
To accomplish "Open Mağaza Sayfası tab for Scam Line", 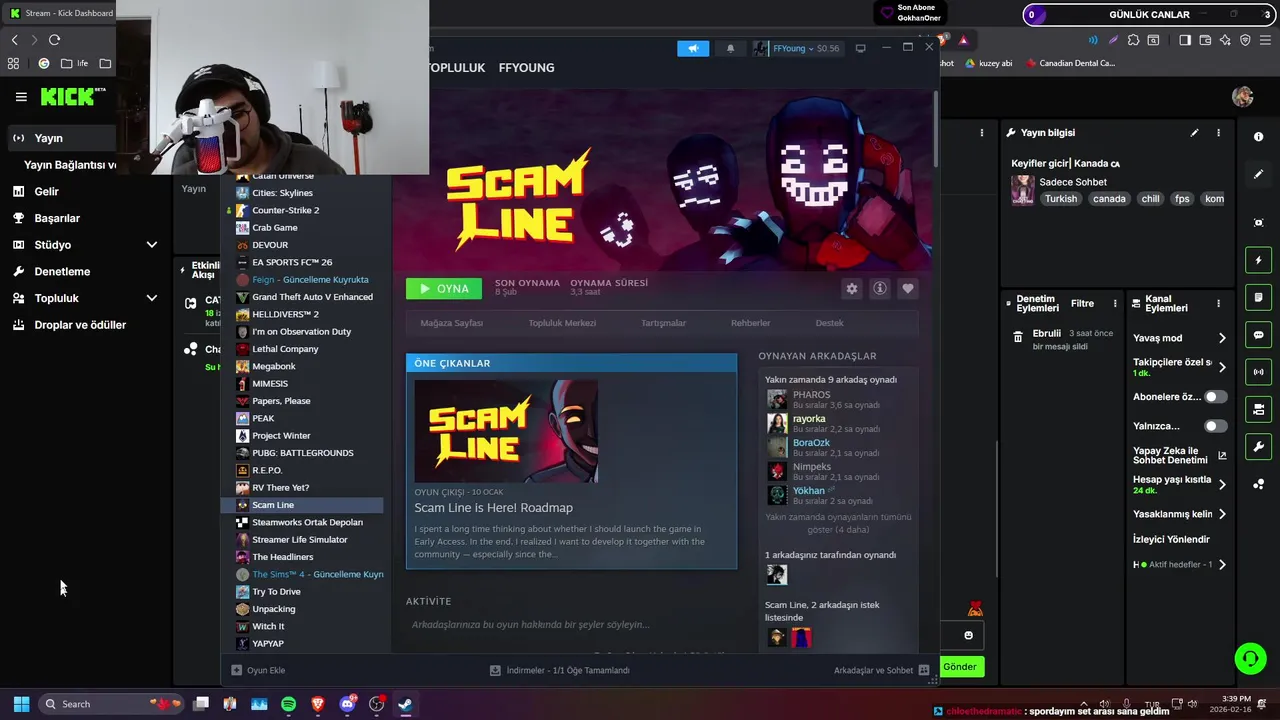I will (x=452, y=323).
